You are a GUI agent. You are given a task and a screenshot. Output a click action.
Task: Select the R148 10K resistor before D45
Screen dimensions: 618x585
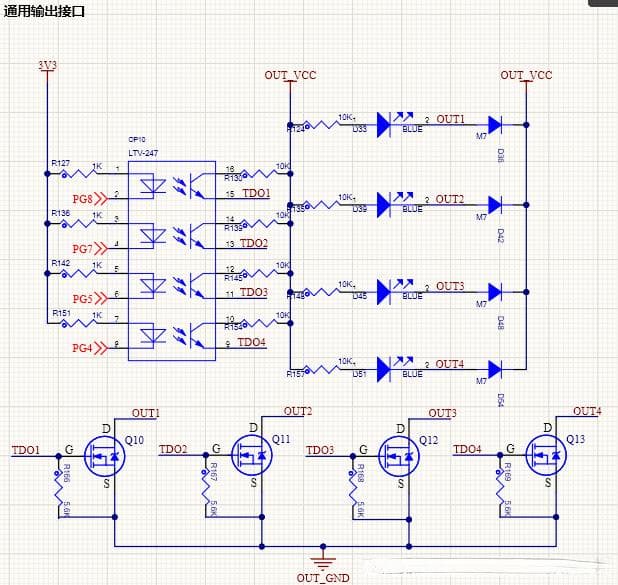(322, 292)
